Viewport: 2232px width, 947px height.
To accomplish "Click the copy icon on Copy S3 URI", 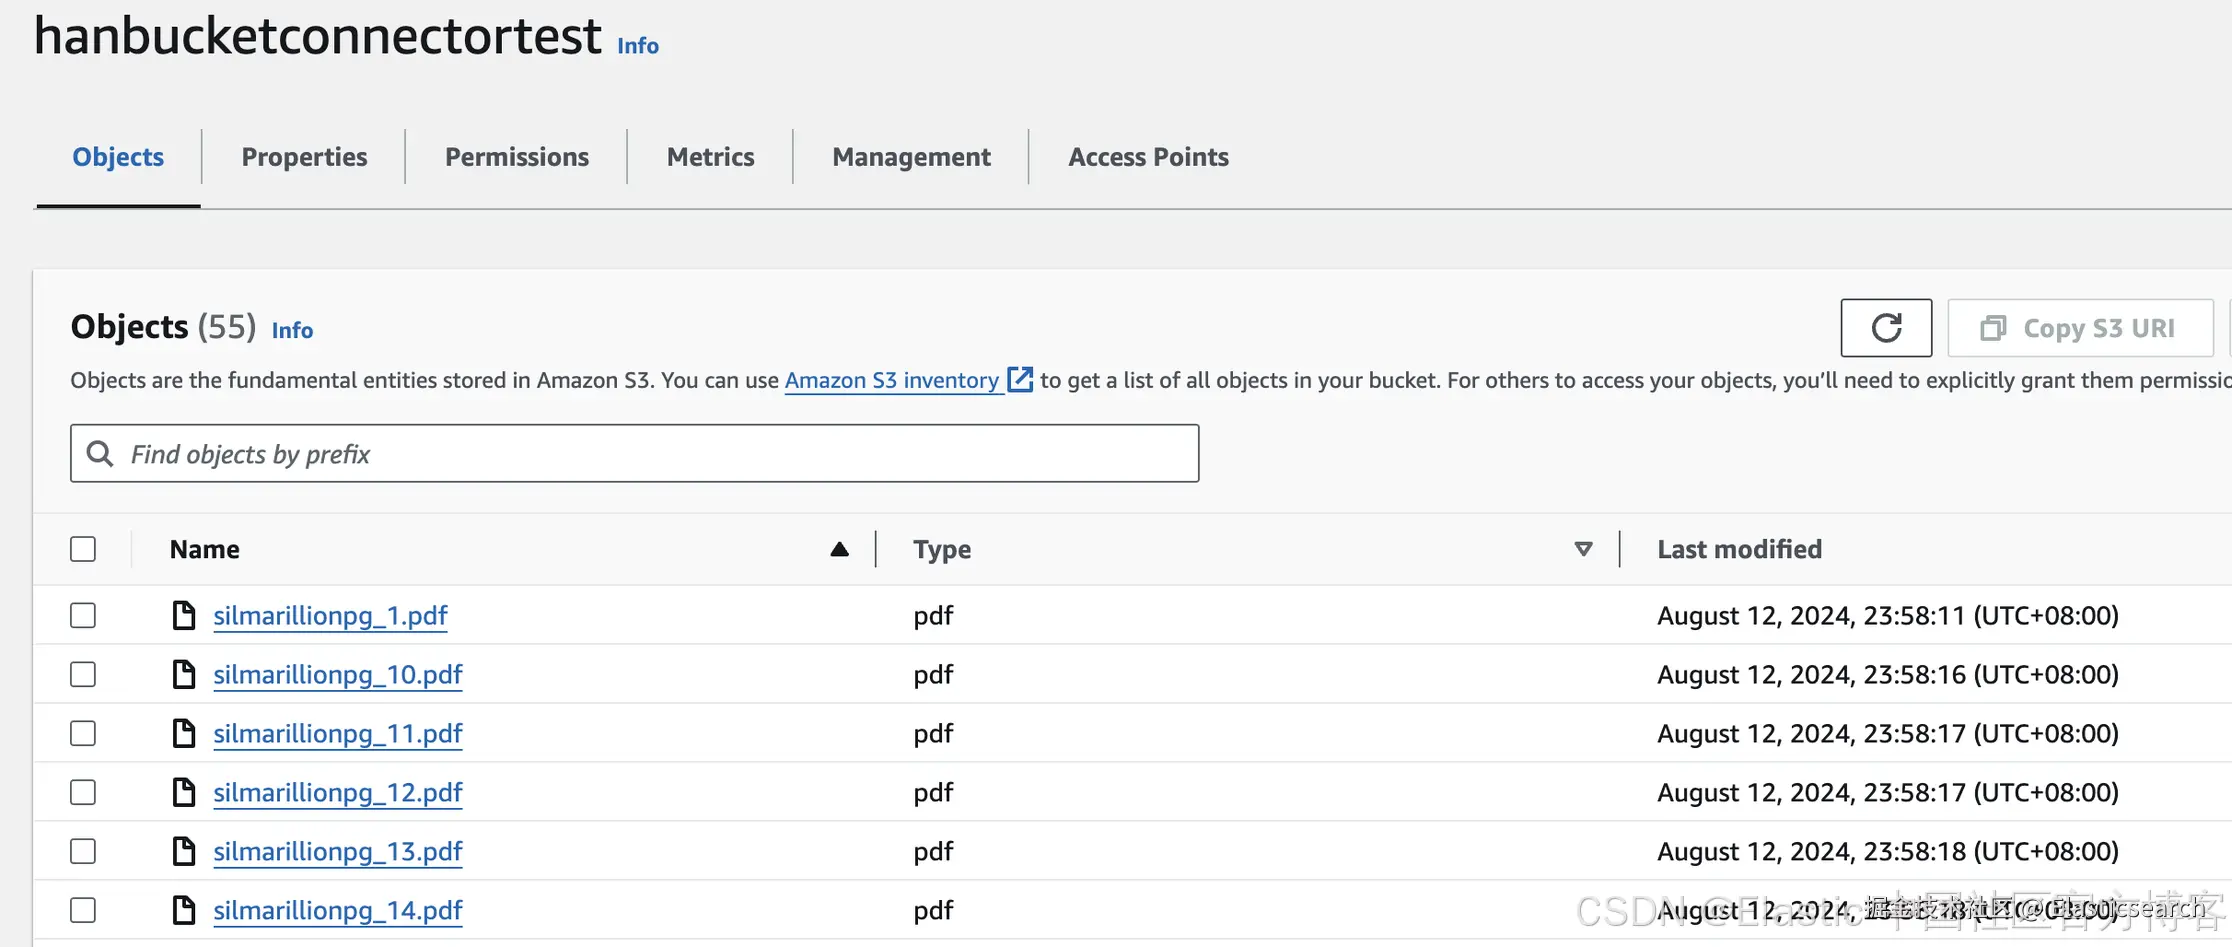I will click(x=1993, y=328).
